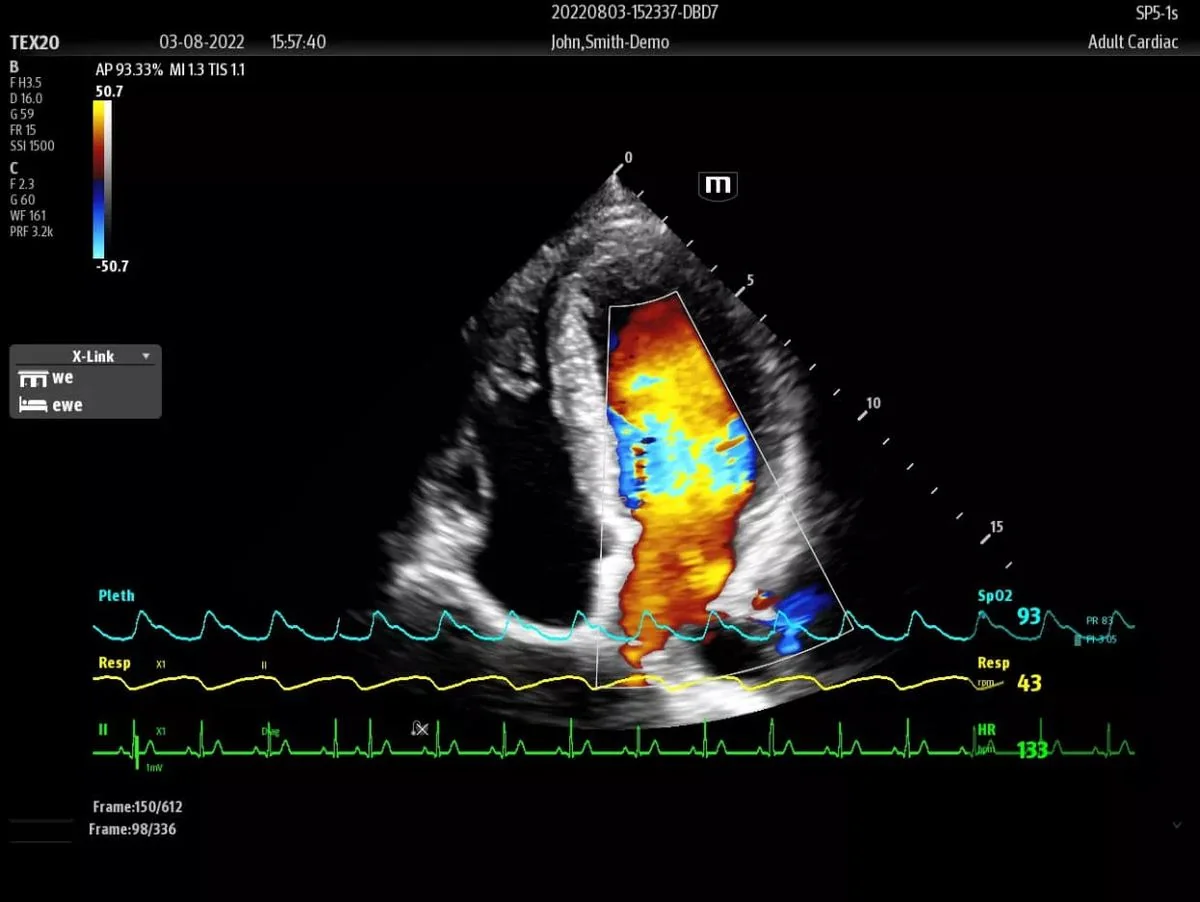1200x902 pixels.
Task: Click the 'PR 83' pulse rate reading
Action: (x=1099, y=621)
